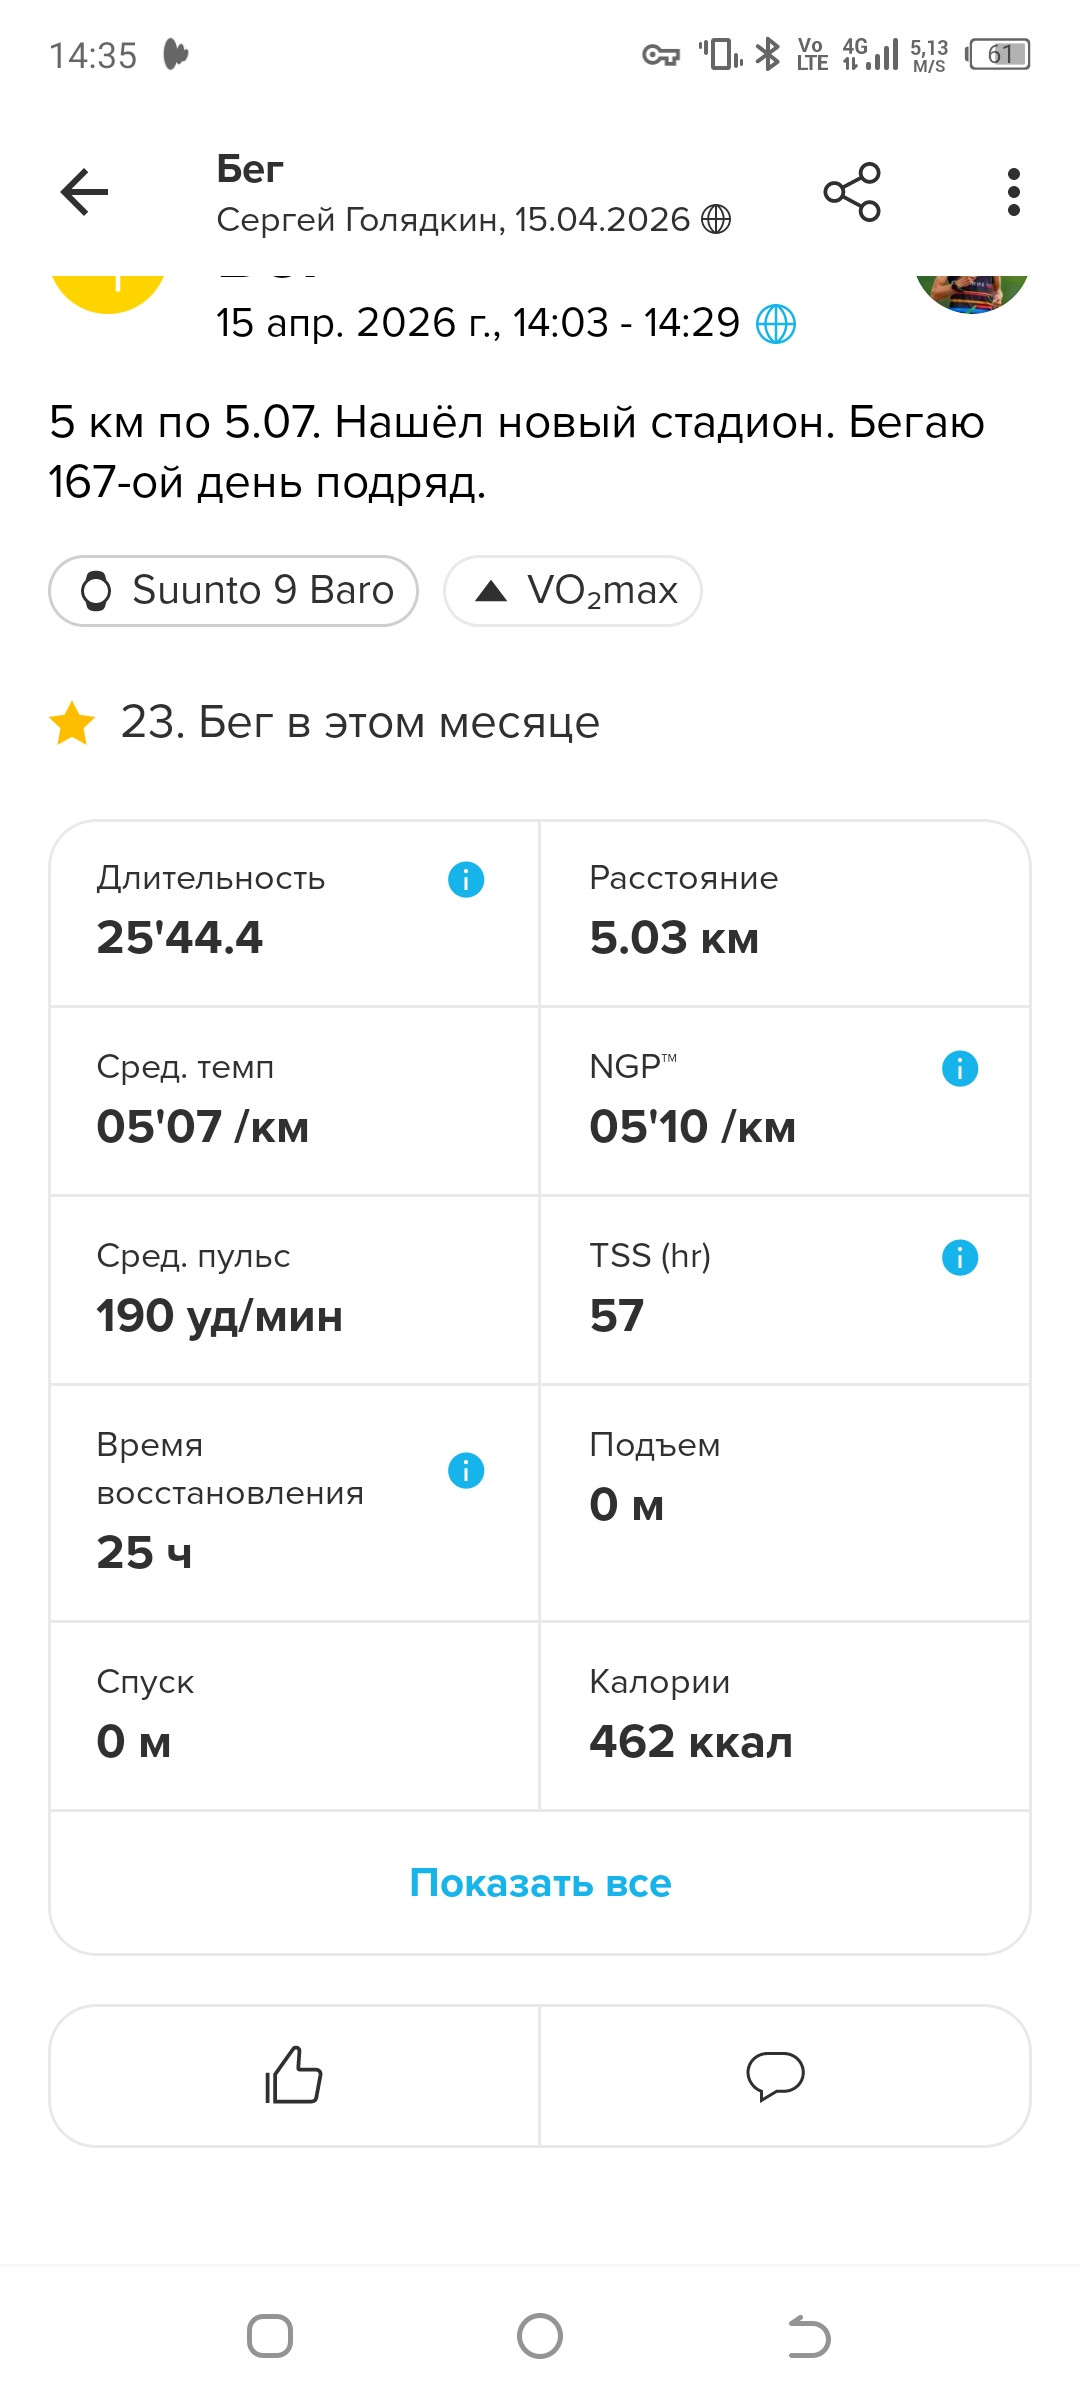This screenshot has height=2408, width=1080.
Task: Tap the info icon next to Длительность
Action: (466, 880)
